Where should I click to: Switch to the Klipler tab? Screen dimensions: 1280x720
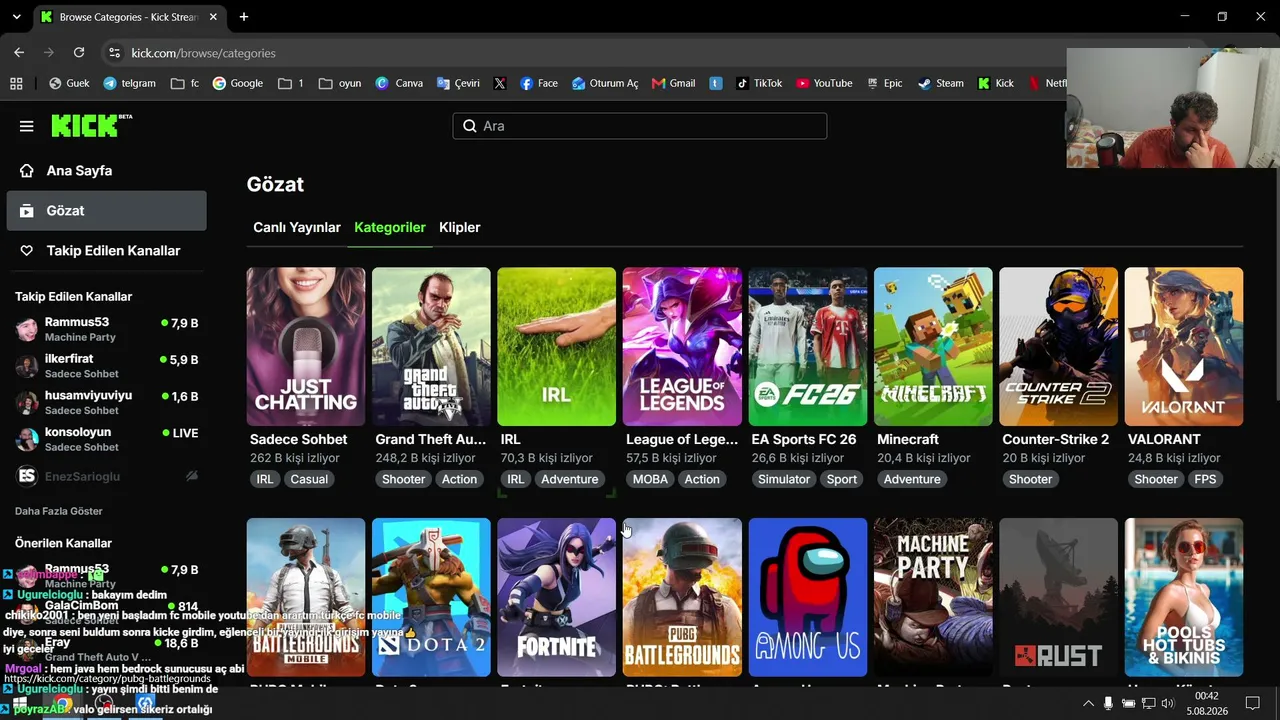click(x=460, y=227)
